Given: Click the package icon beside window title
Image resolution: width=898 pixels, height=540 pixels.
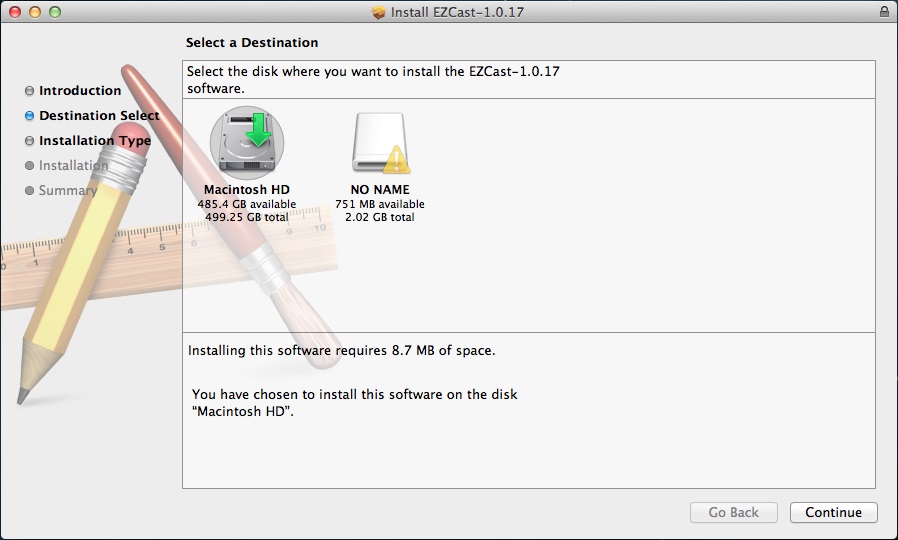Looking at the screenshot, I should (x=378, y=12).
